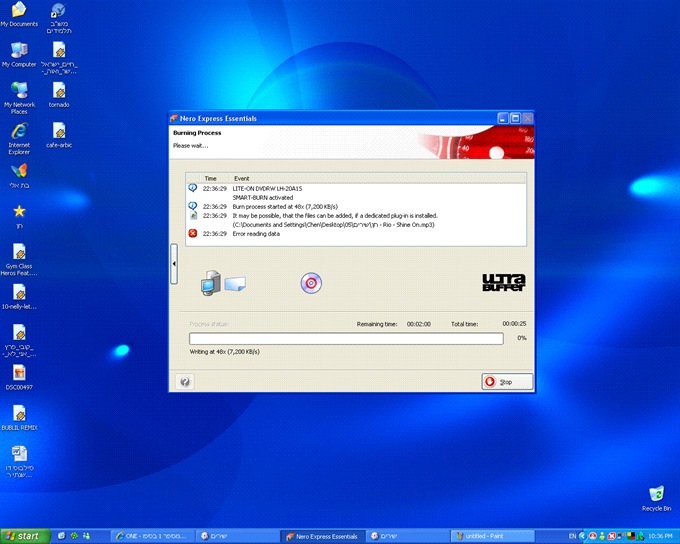Open the Internet Explorer desktop icon
This screenshot has width=680, height=544.
tap(19, 132)
